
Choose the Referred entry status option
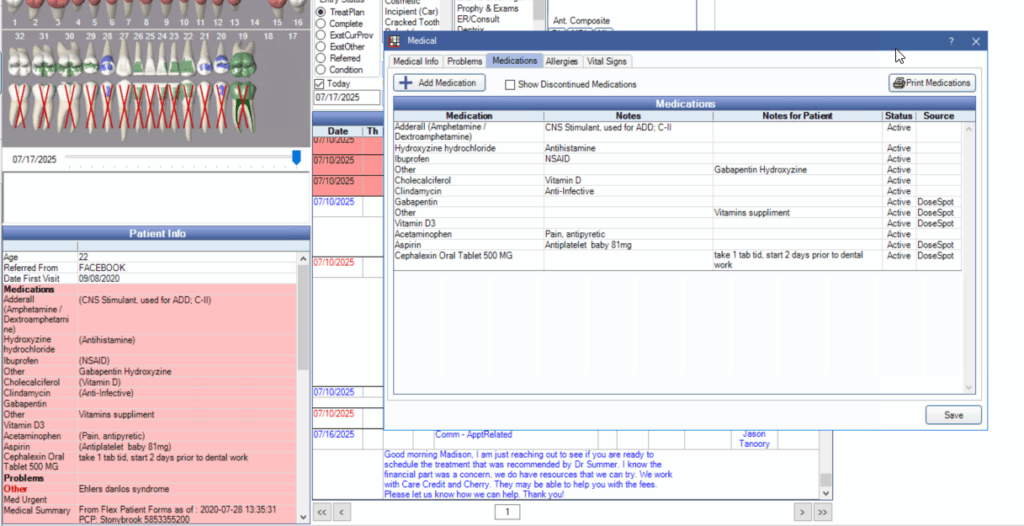pyautogui.click(x=321, y=58)
